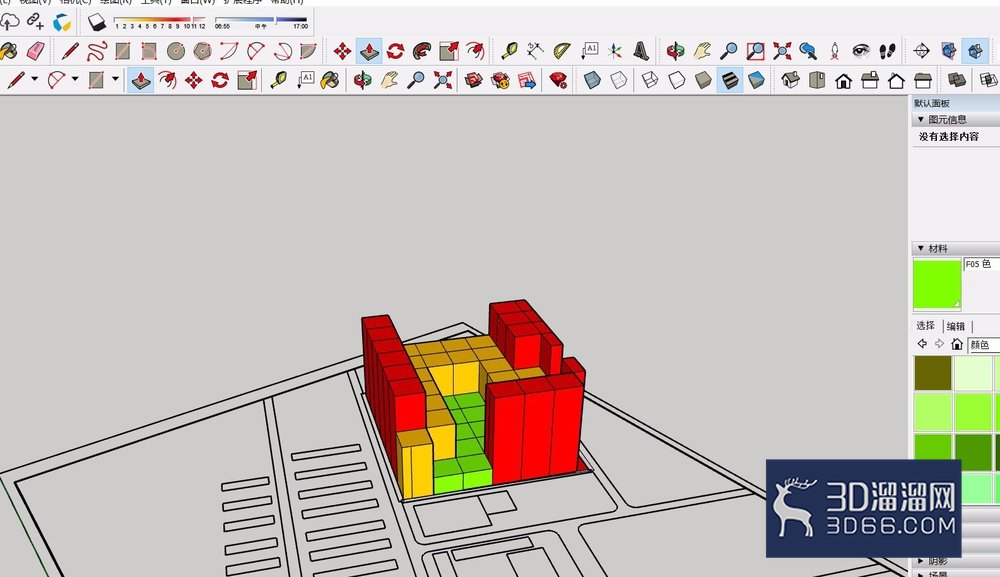
Task: Open the Rectangle tool dropdown arrow
Action: 115,80
